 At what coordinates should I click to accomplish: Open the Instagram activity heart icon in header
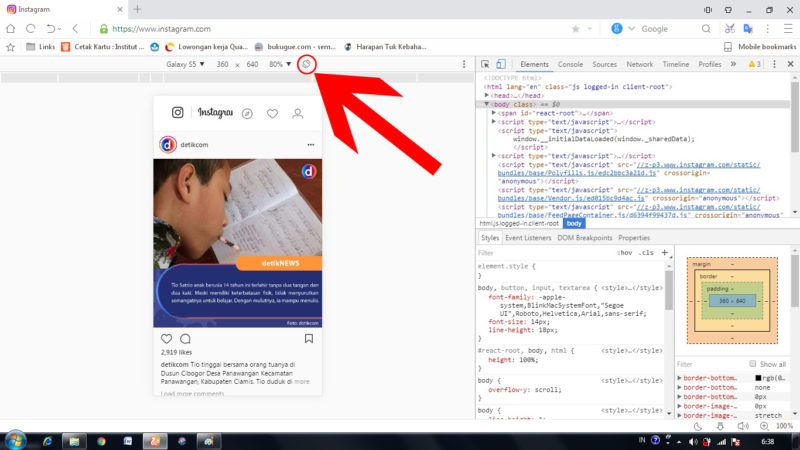click(272, 113)
